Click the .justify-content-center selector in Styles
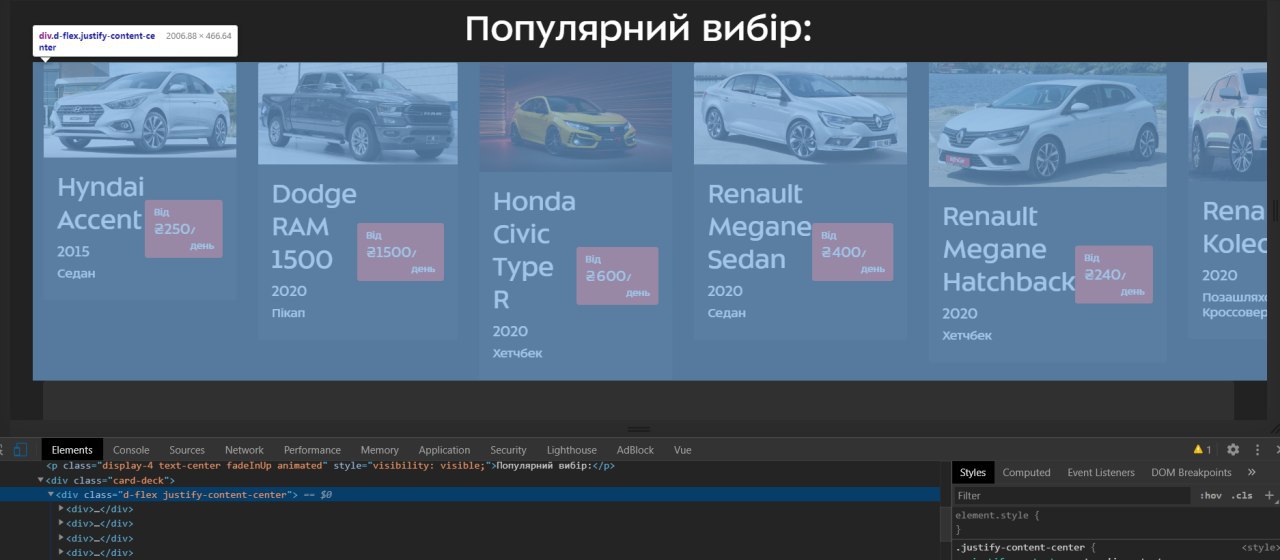Image resolution: width=1280 pixels, height=560 pixels. pyautogui.click(x=1019, y=547)
